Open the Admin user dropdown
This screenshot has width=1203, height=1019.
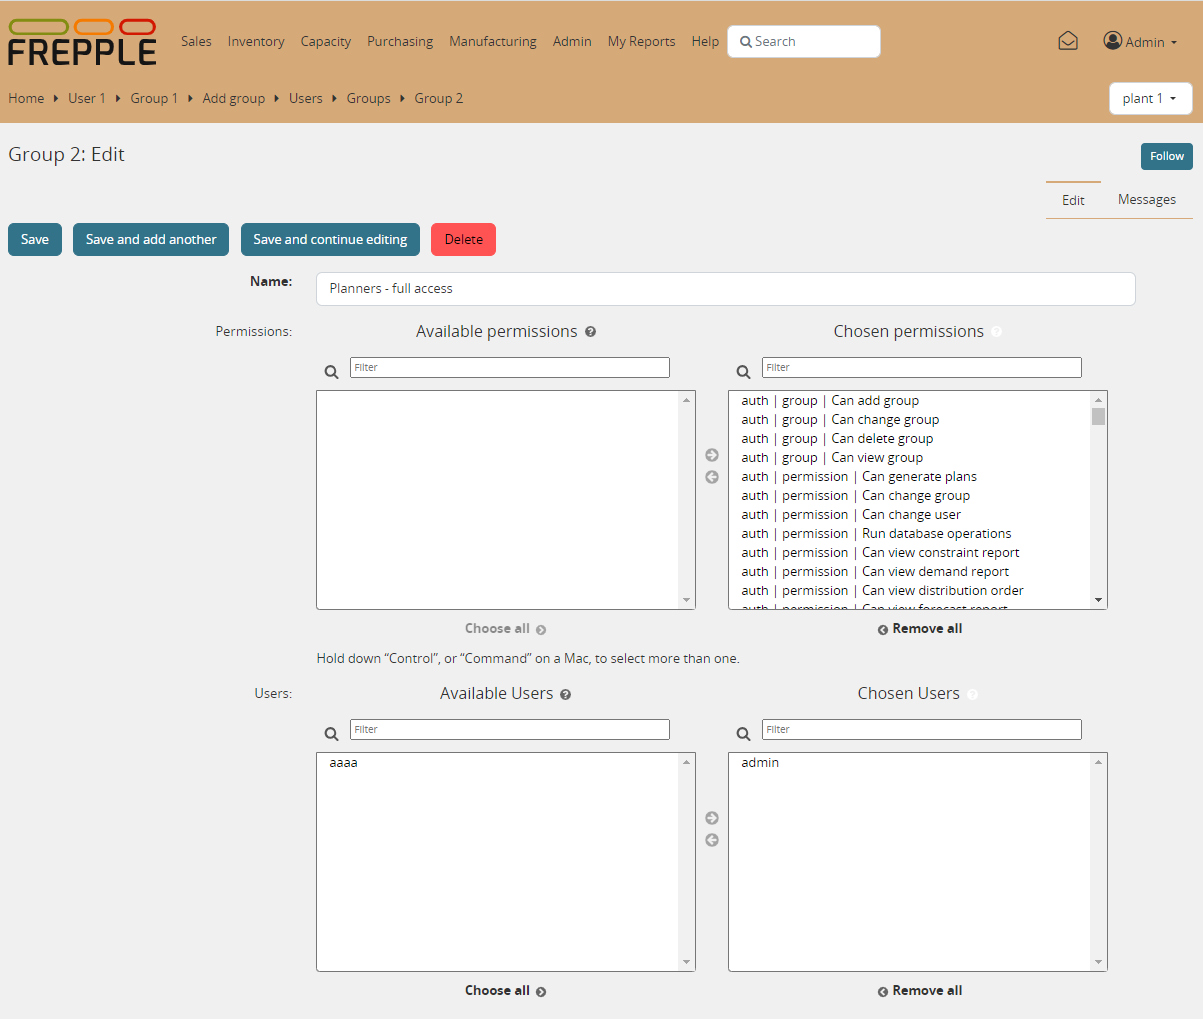pyautogui.click(x=1140, y=42)
